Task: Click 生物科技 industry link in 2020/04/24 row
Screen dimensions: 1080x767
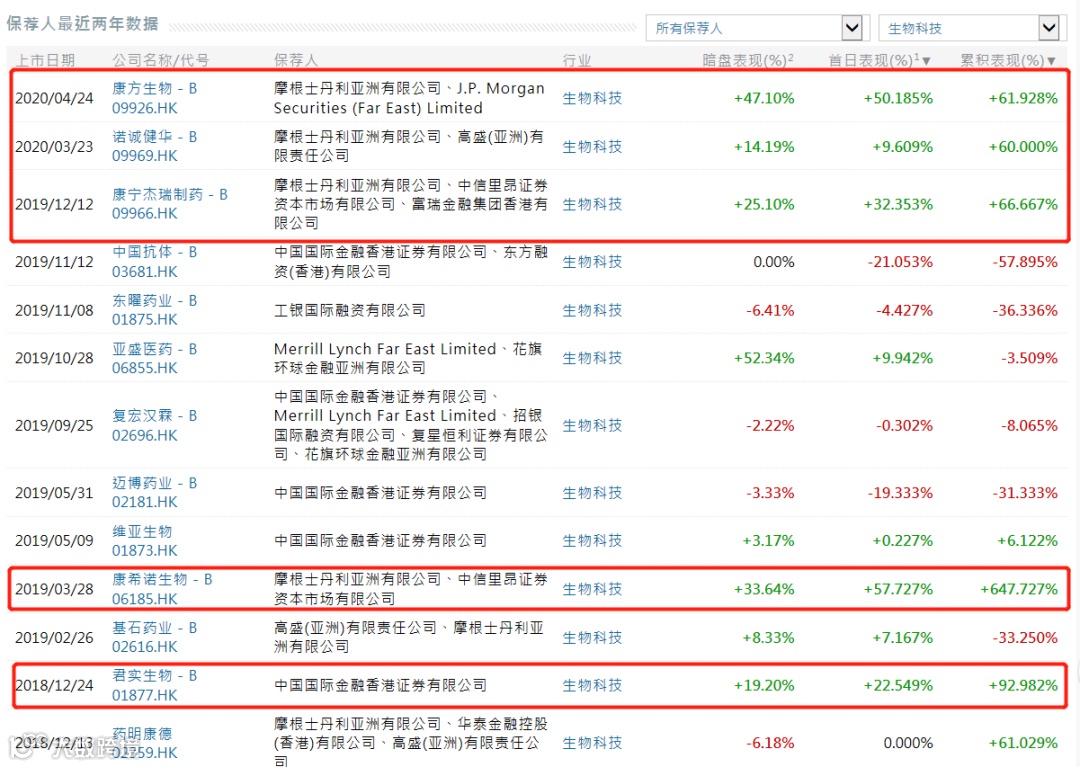Action: tap(592, 98)
